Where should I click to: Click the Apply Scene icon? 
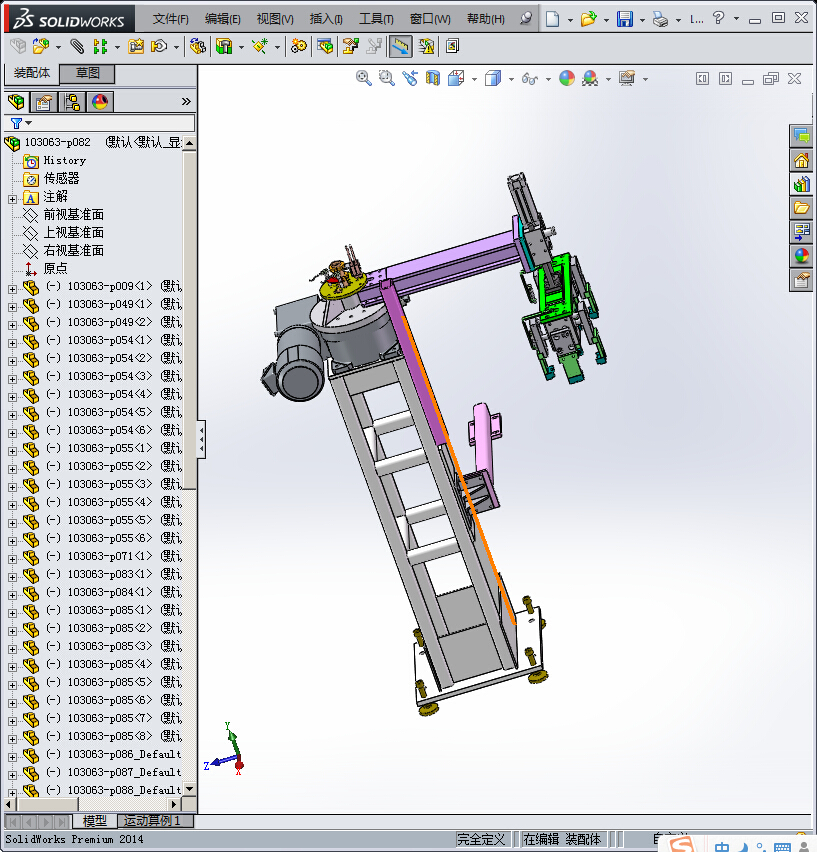point(590,78)
